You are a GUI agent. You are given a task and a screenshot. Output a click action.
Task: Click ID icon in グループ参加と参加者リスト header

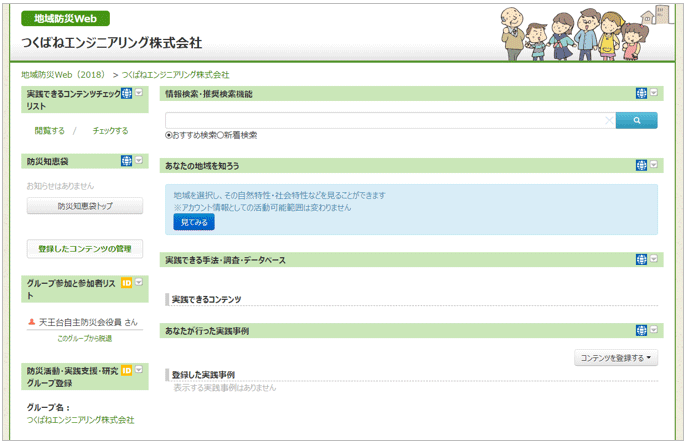[126, 283]
